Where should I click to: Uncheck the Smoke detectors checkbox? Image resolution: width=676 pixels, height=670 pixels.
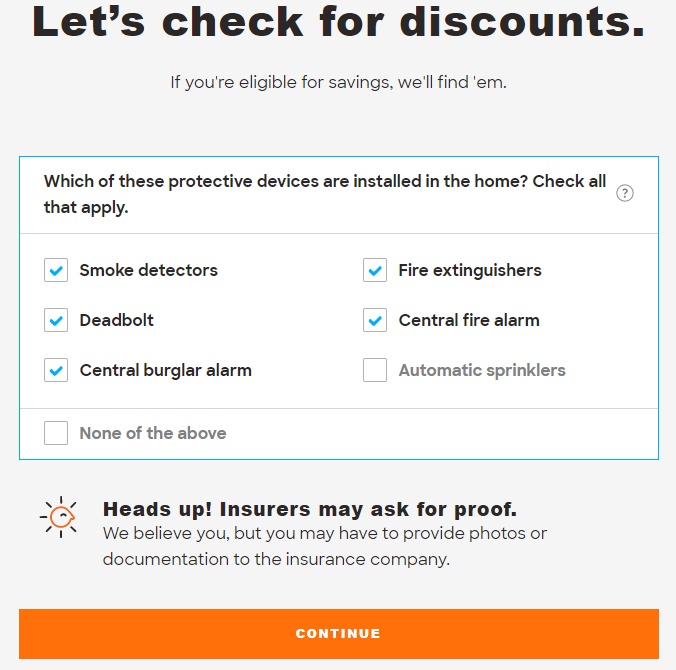click(x=56, y=270)
